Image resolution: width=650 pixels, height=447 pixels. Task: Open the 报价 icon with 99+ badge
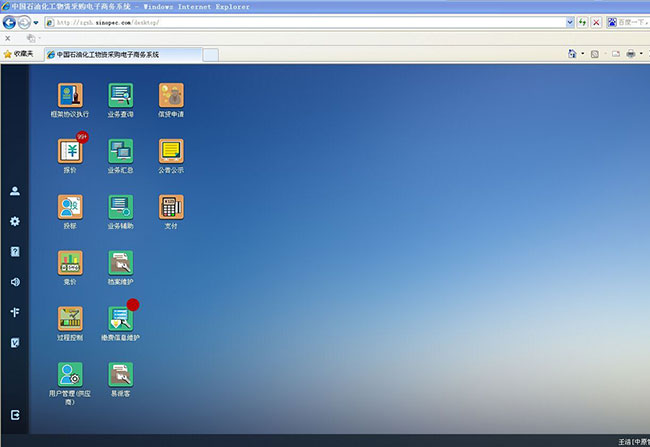coord(70,152)
